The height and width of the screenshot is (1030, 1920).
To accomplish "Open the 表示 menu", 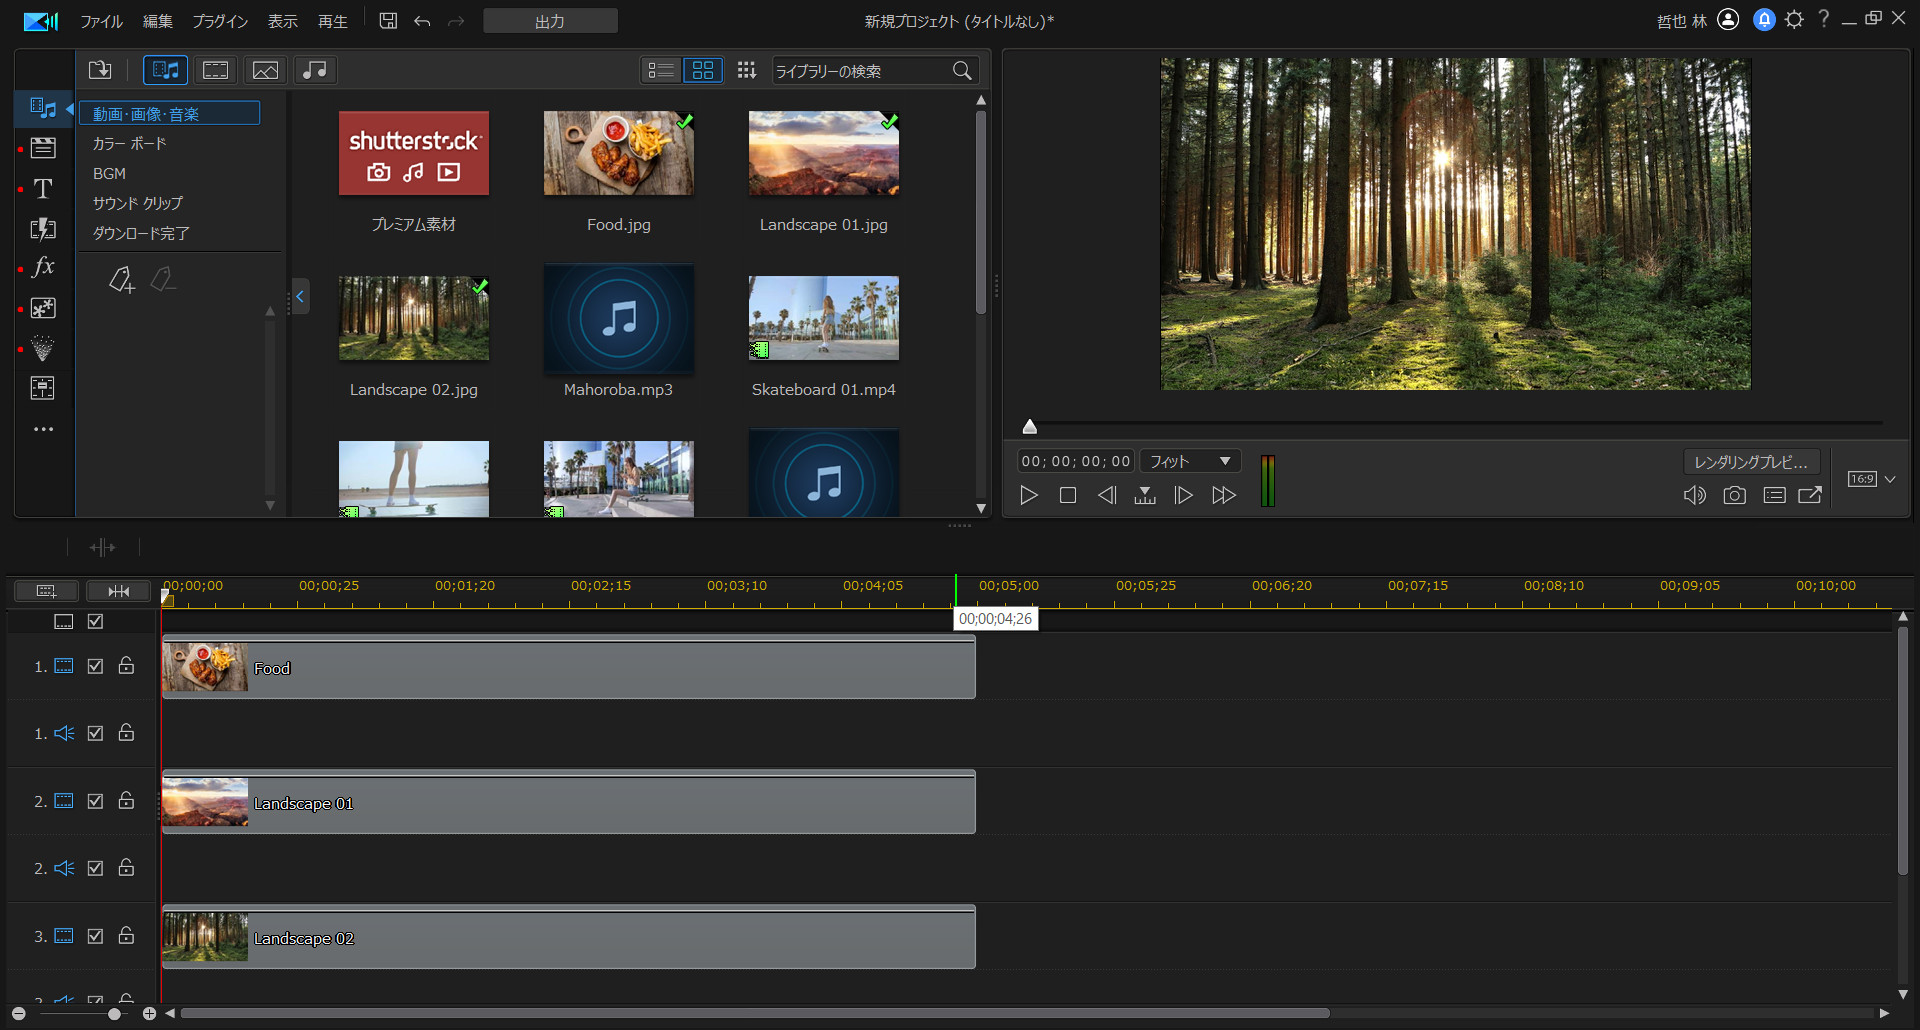I will pos(283,21).
